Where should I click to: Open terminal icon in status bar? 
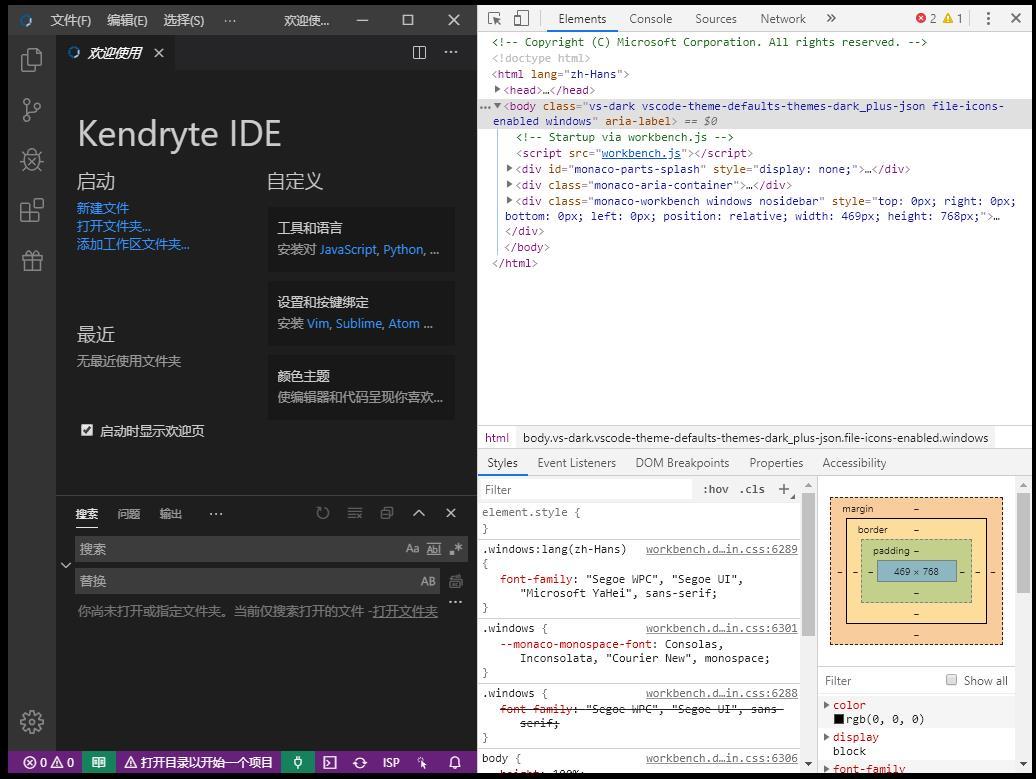tap(330, 762)
